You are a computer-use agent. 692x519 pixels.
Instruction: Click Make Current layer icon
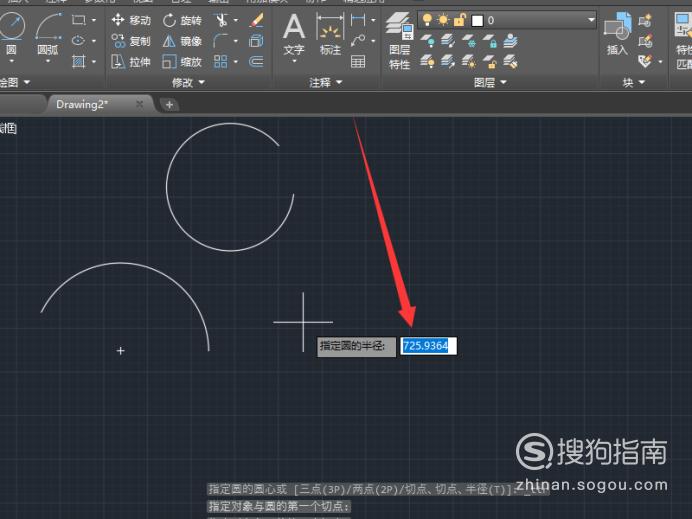510,41
